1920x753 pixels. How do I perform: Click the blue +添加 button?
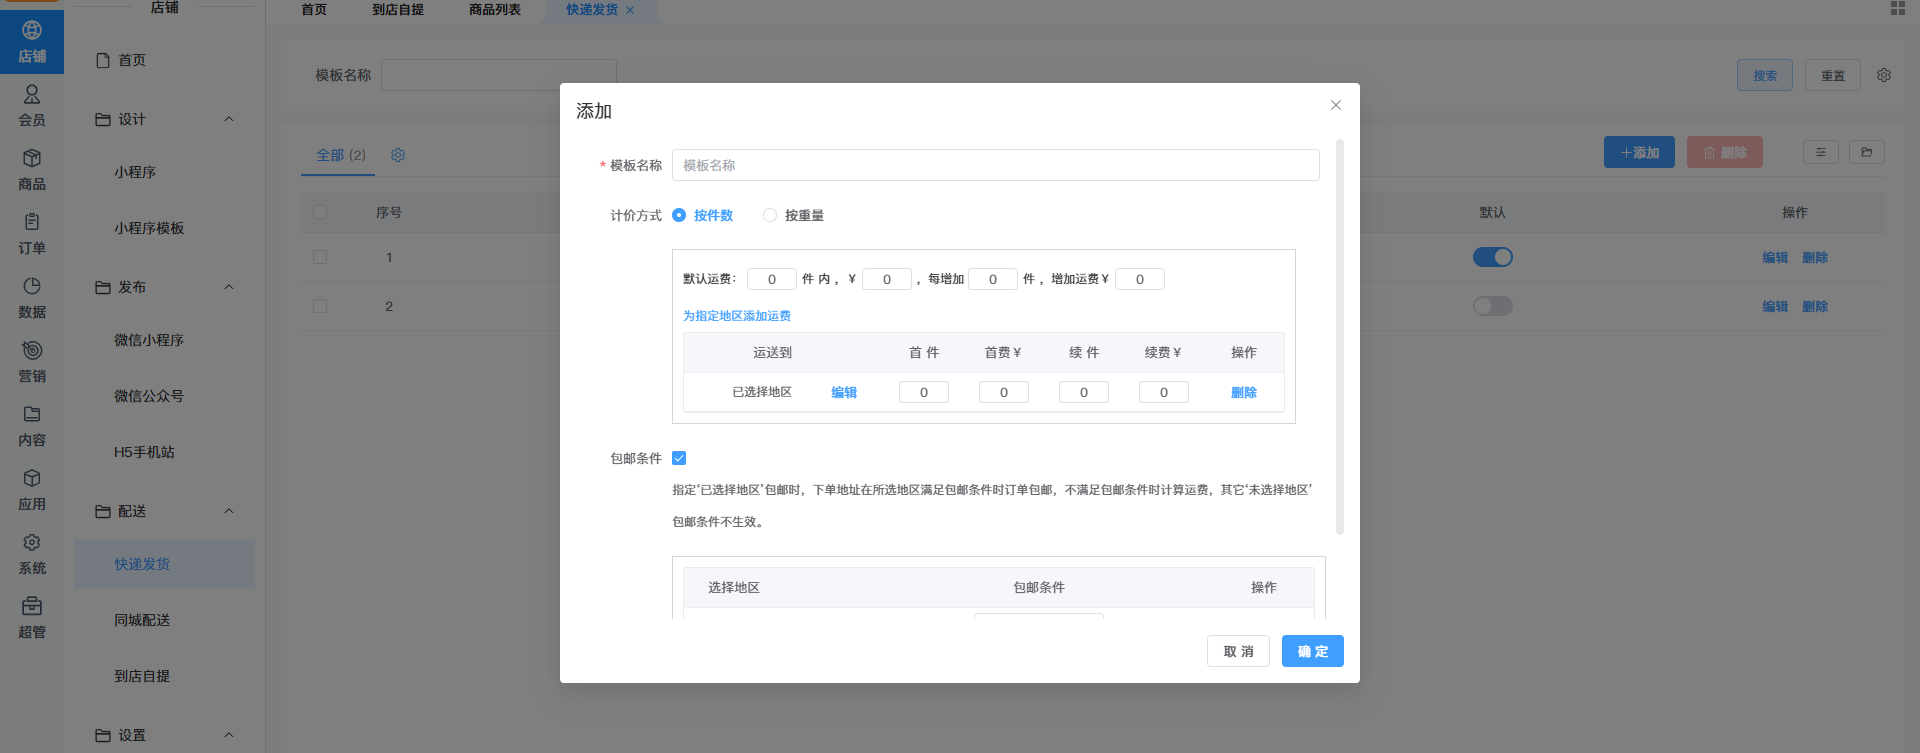[1639, 152]
